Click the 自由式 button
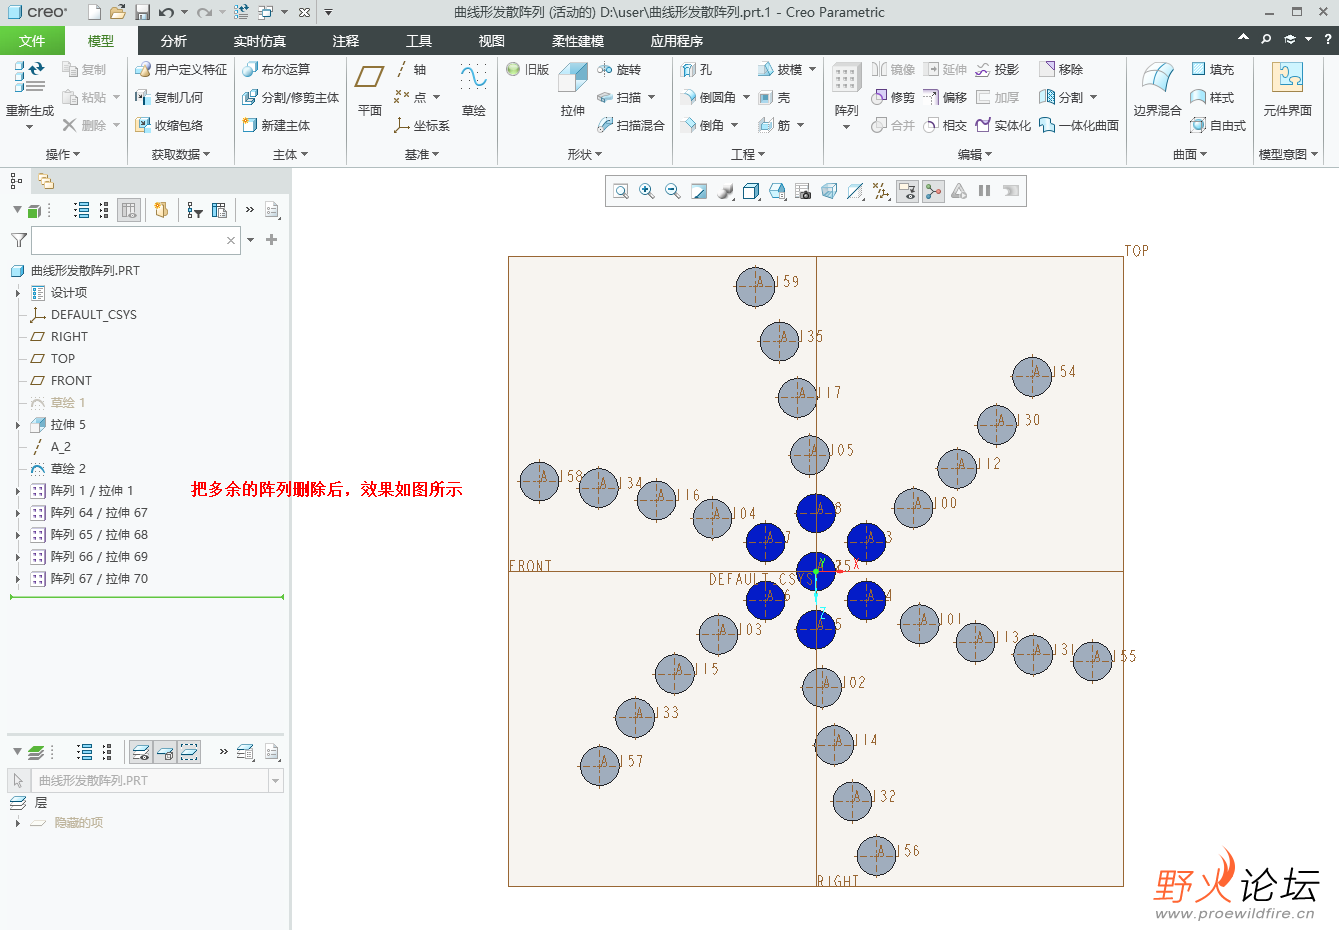Viewport: 1339px width, 930px height. [x=1218, y=125]
